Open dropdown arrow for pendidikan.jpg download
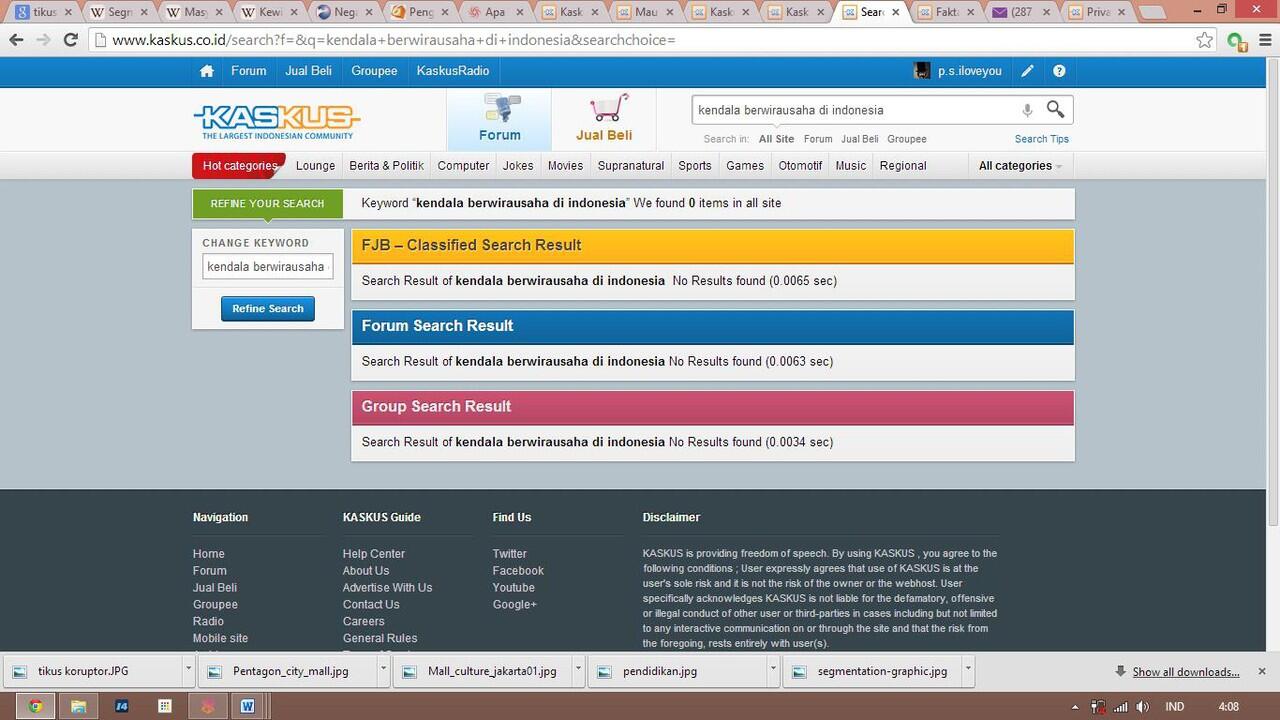Image resolution: width=1280 pixels, height=720 pixels. pos(773,671)
